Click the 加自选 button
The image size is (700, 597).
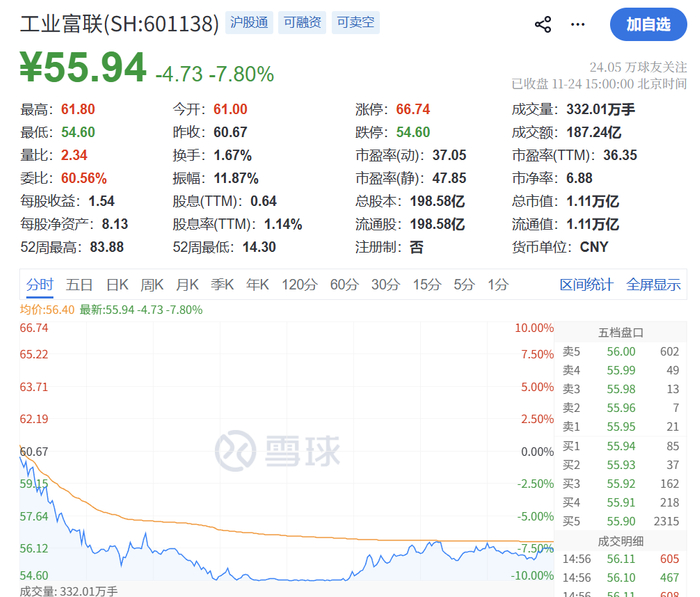pyautogui.click(x=648, y=25)
